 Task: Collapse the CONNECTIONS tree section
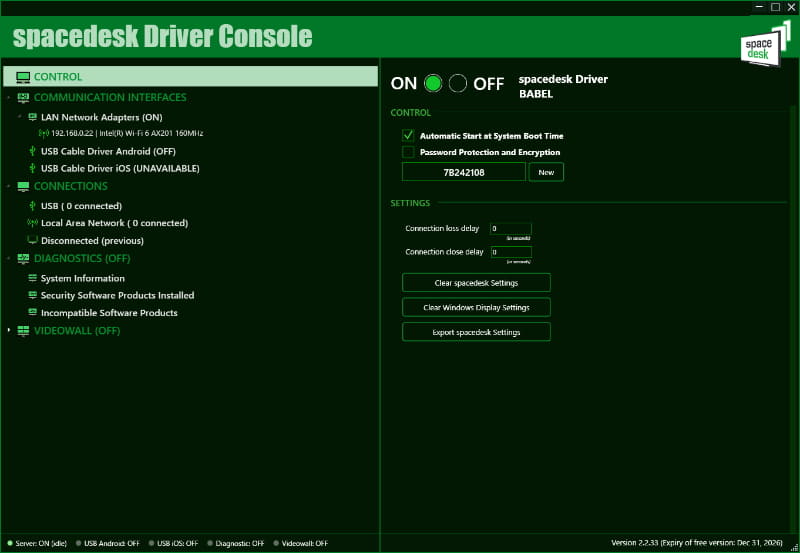coord(9,186)
